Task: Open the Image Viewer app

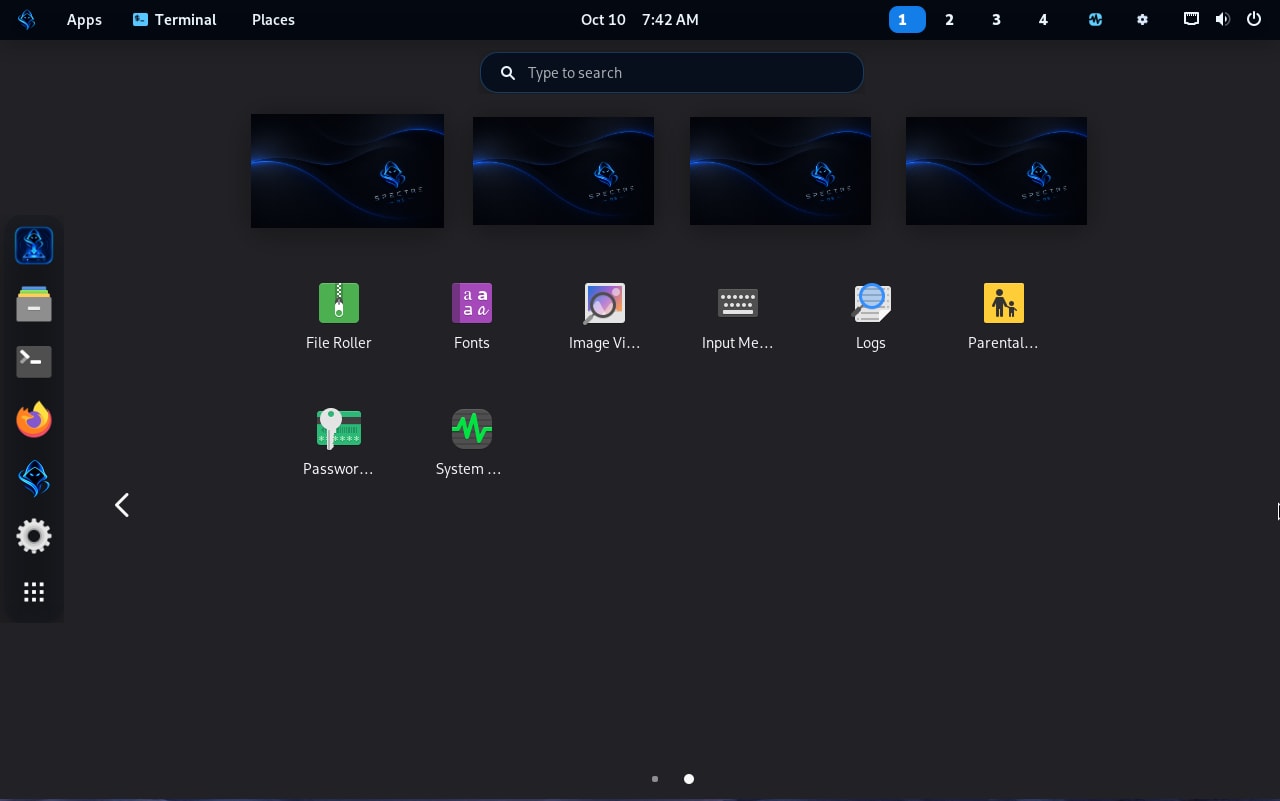Action: (604, 316)
